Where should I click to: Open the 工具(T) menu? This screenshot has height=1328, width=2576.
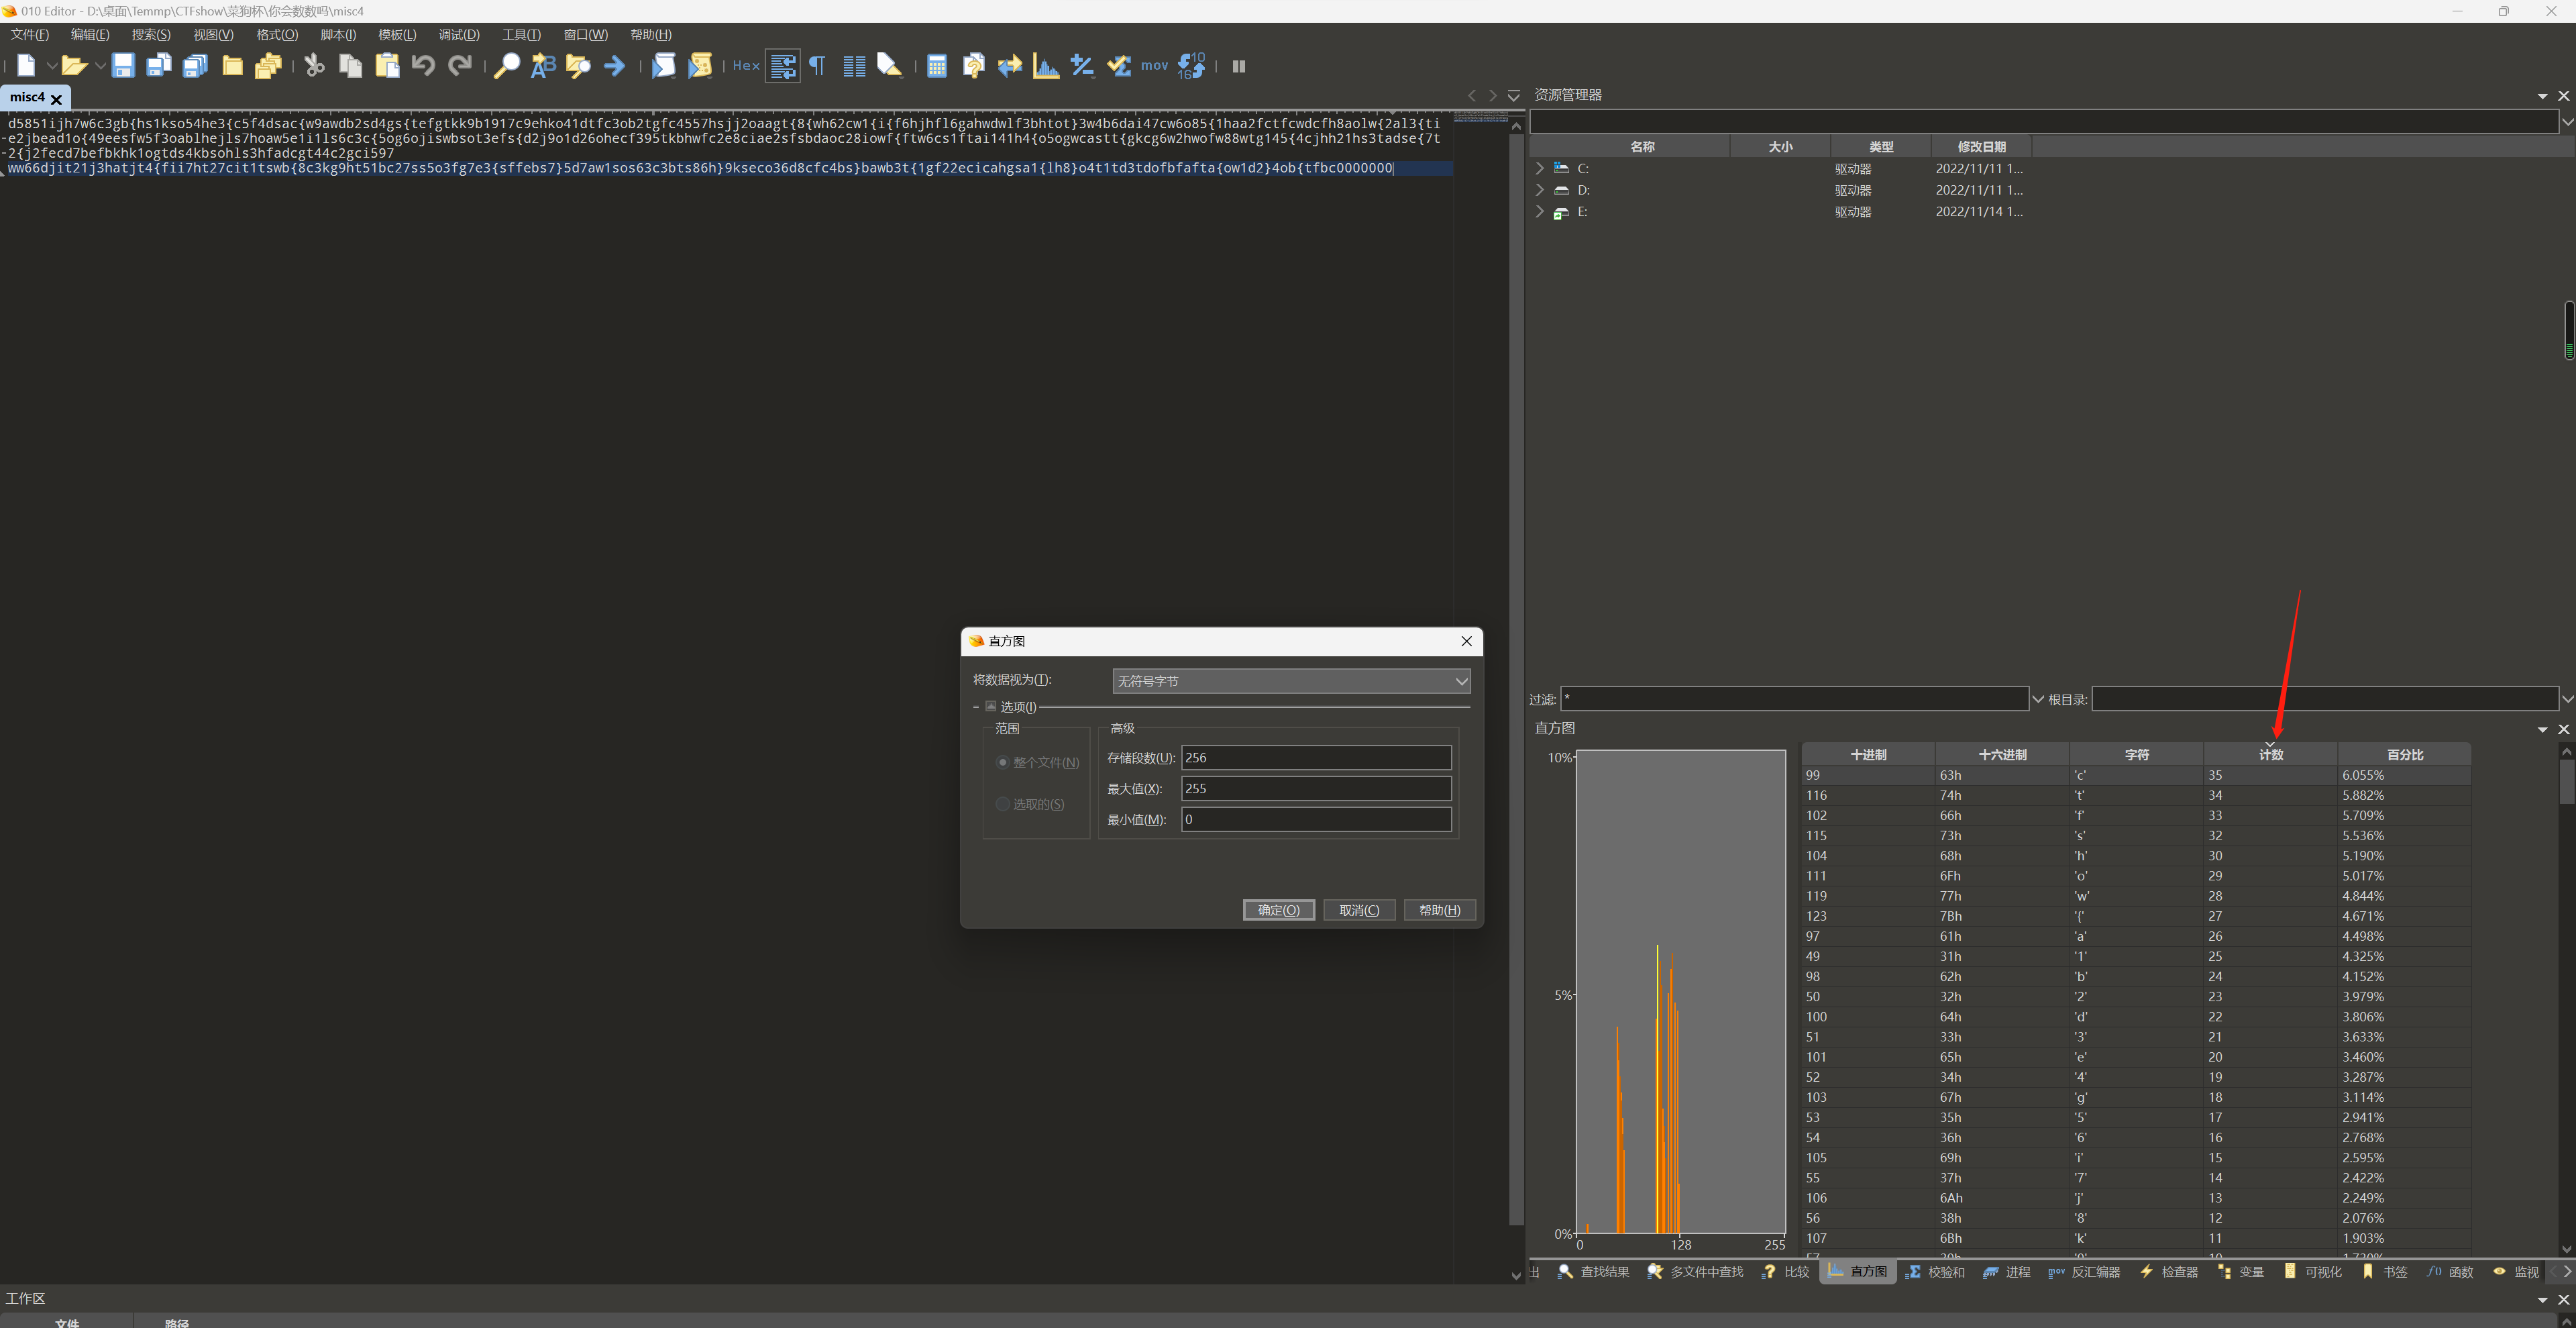pos(520,35)
